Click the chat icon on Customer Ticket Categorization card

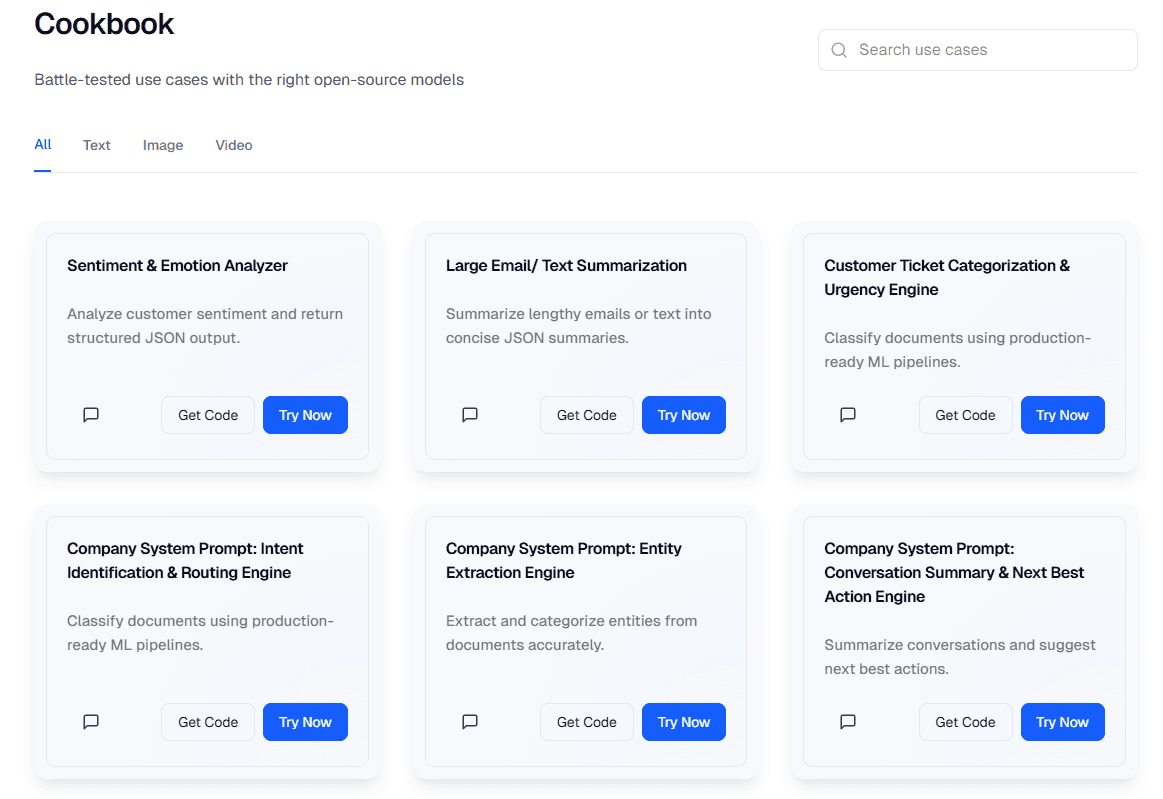click(x=848, y=415)
